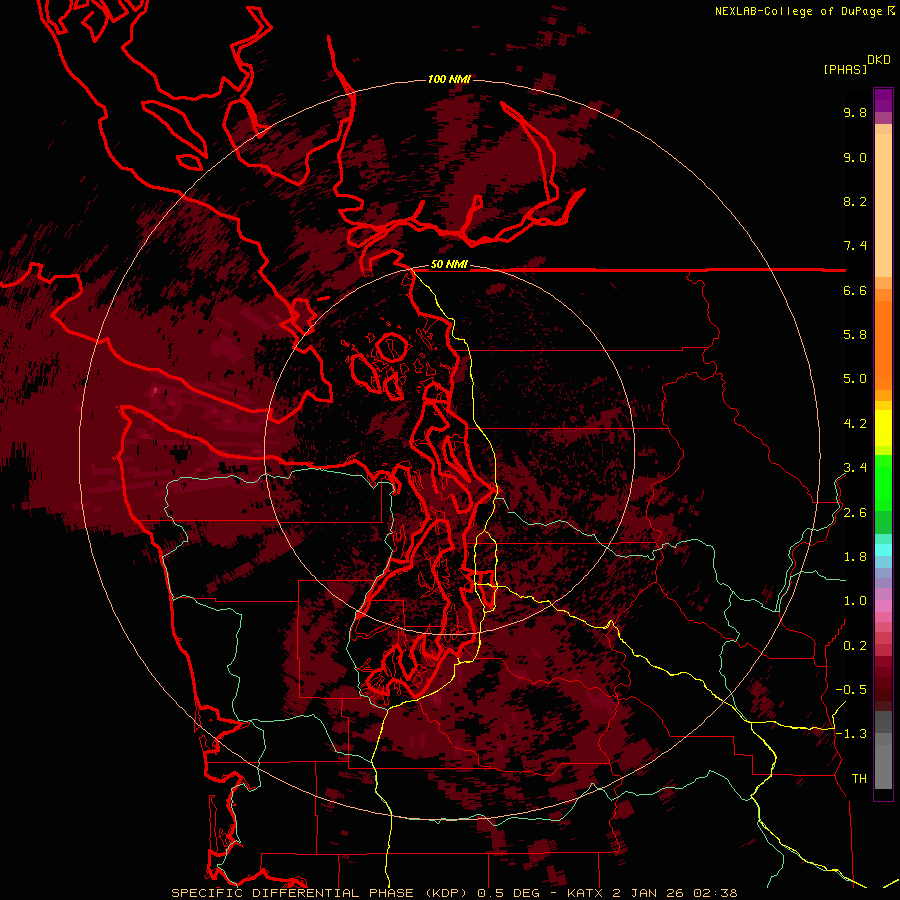Screen dimensions: 900x900
Task: Click the TH label on the scale
Action: (859, 779)
